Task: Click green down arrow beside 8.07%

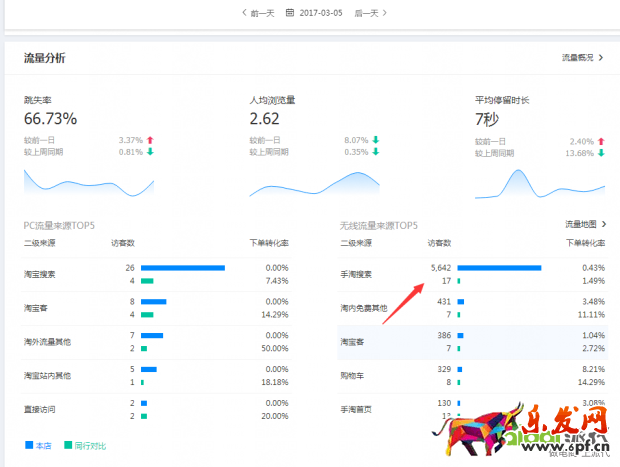Action: (376, 140)
